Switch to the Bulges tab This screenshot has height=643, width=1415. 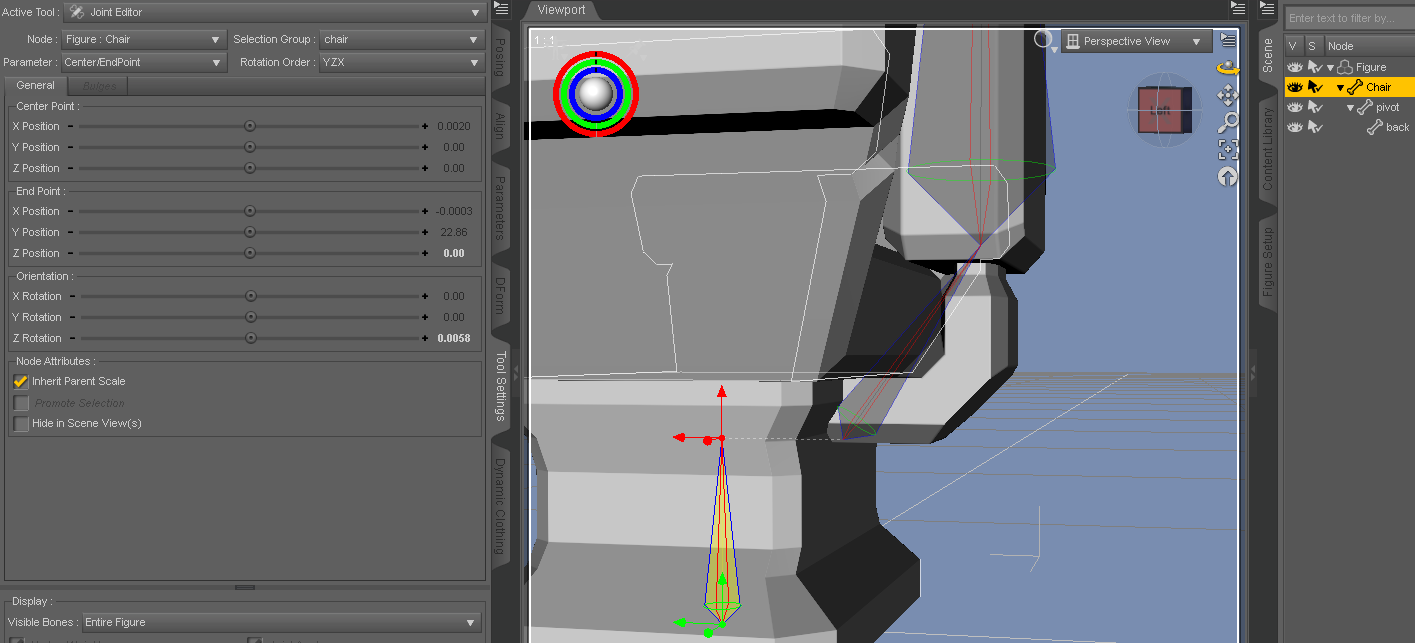pos(99,86)
